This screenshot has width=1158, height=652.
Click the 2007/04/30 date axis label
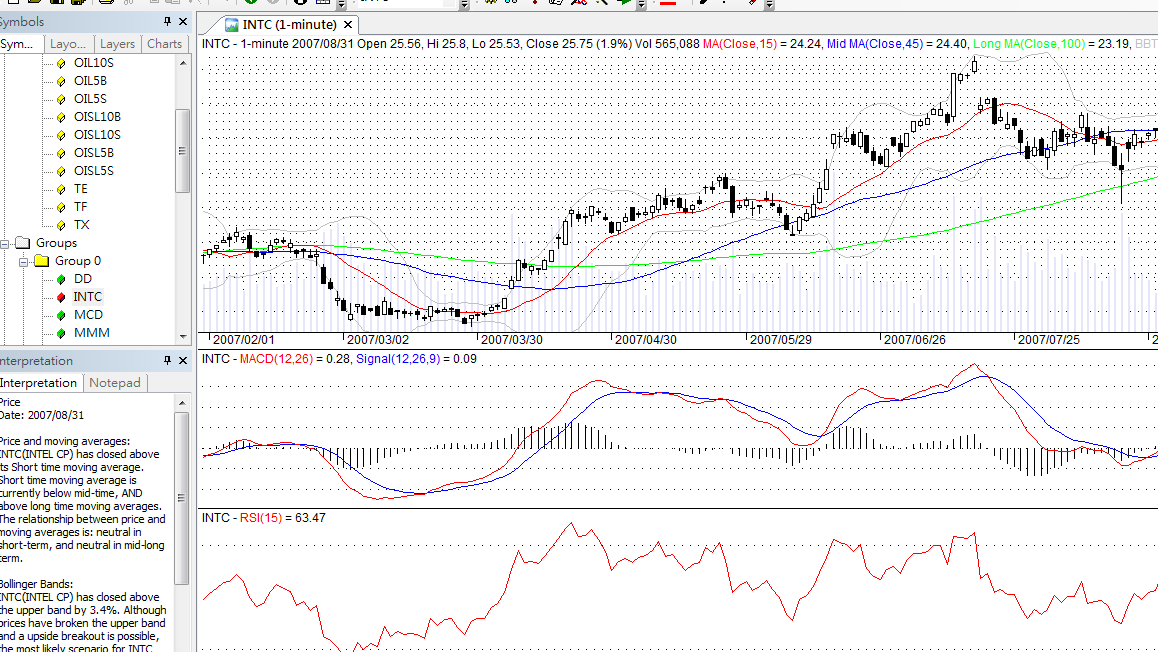point(645,340)
